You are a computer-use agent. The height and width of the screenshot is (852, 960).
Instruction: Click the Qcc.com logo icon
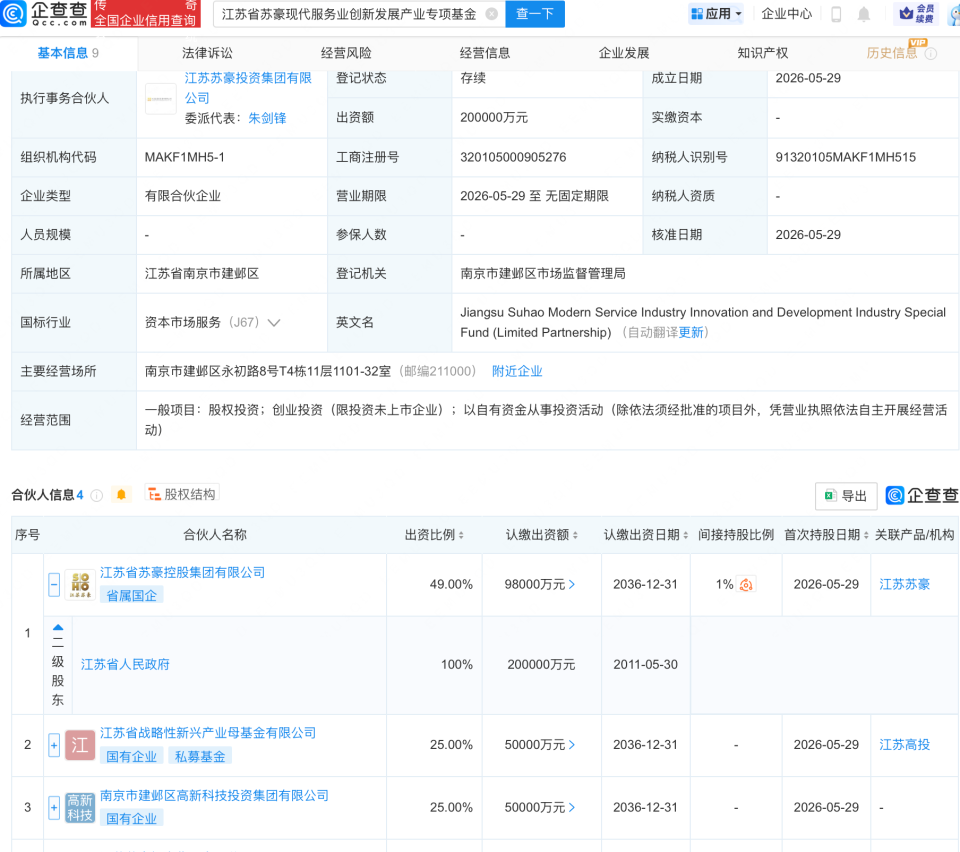click(x=13, y=13)
